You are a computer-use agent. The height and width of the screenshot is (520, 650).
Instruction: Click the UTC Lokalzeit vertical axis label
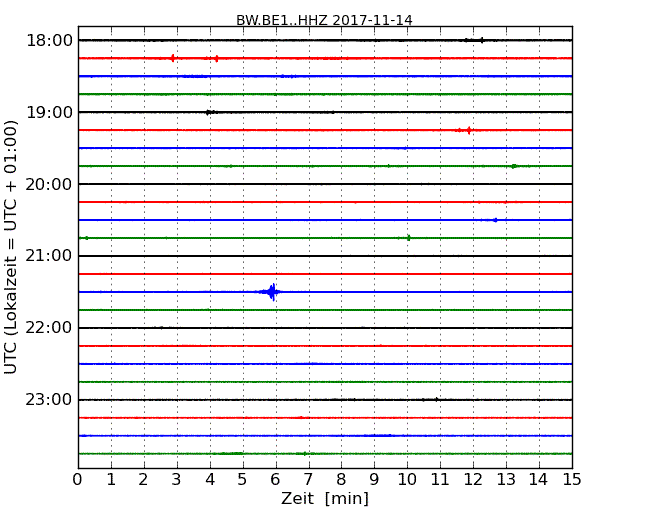(11, 248)
